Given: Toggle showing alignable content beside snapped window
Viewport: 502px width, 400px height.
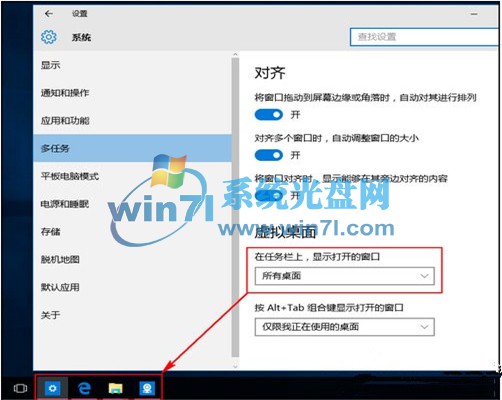Looking at the screenshot, I should click(269, 195).
